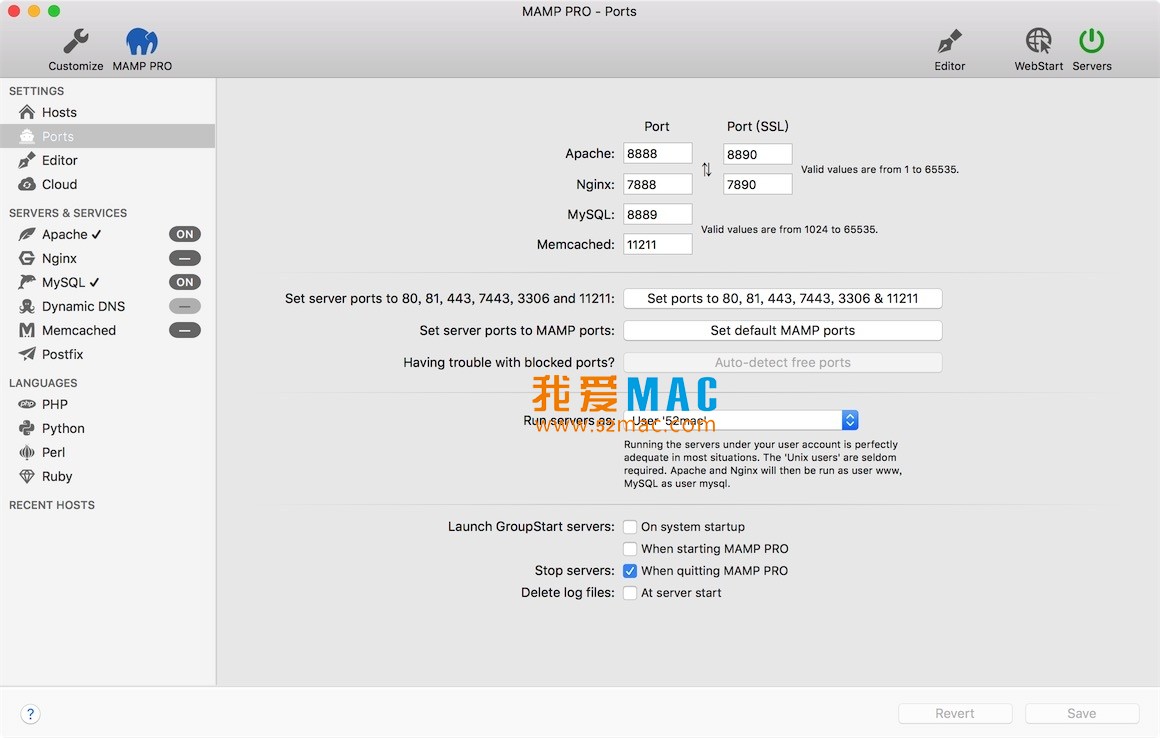Open Ruby language settings label
The width and height of the screenshot is (1160, 738).
pyautogui.click(x=57, y=476)
